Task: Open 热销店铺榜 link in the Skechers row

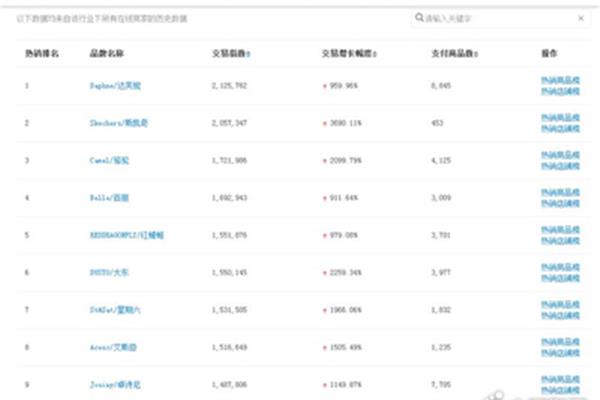Action: pyautogui.click(x=560, y=129)
